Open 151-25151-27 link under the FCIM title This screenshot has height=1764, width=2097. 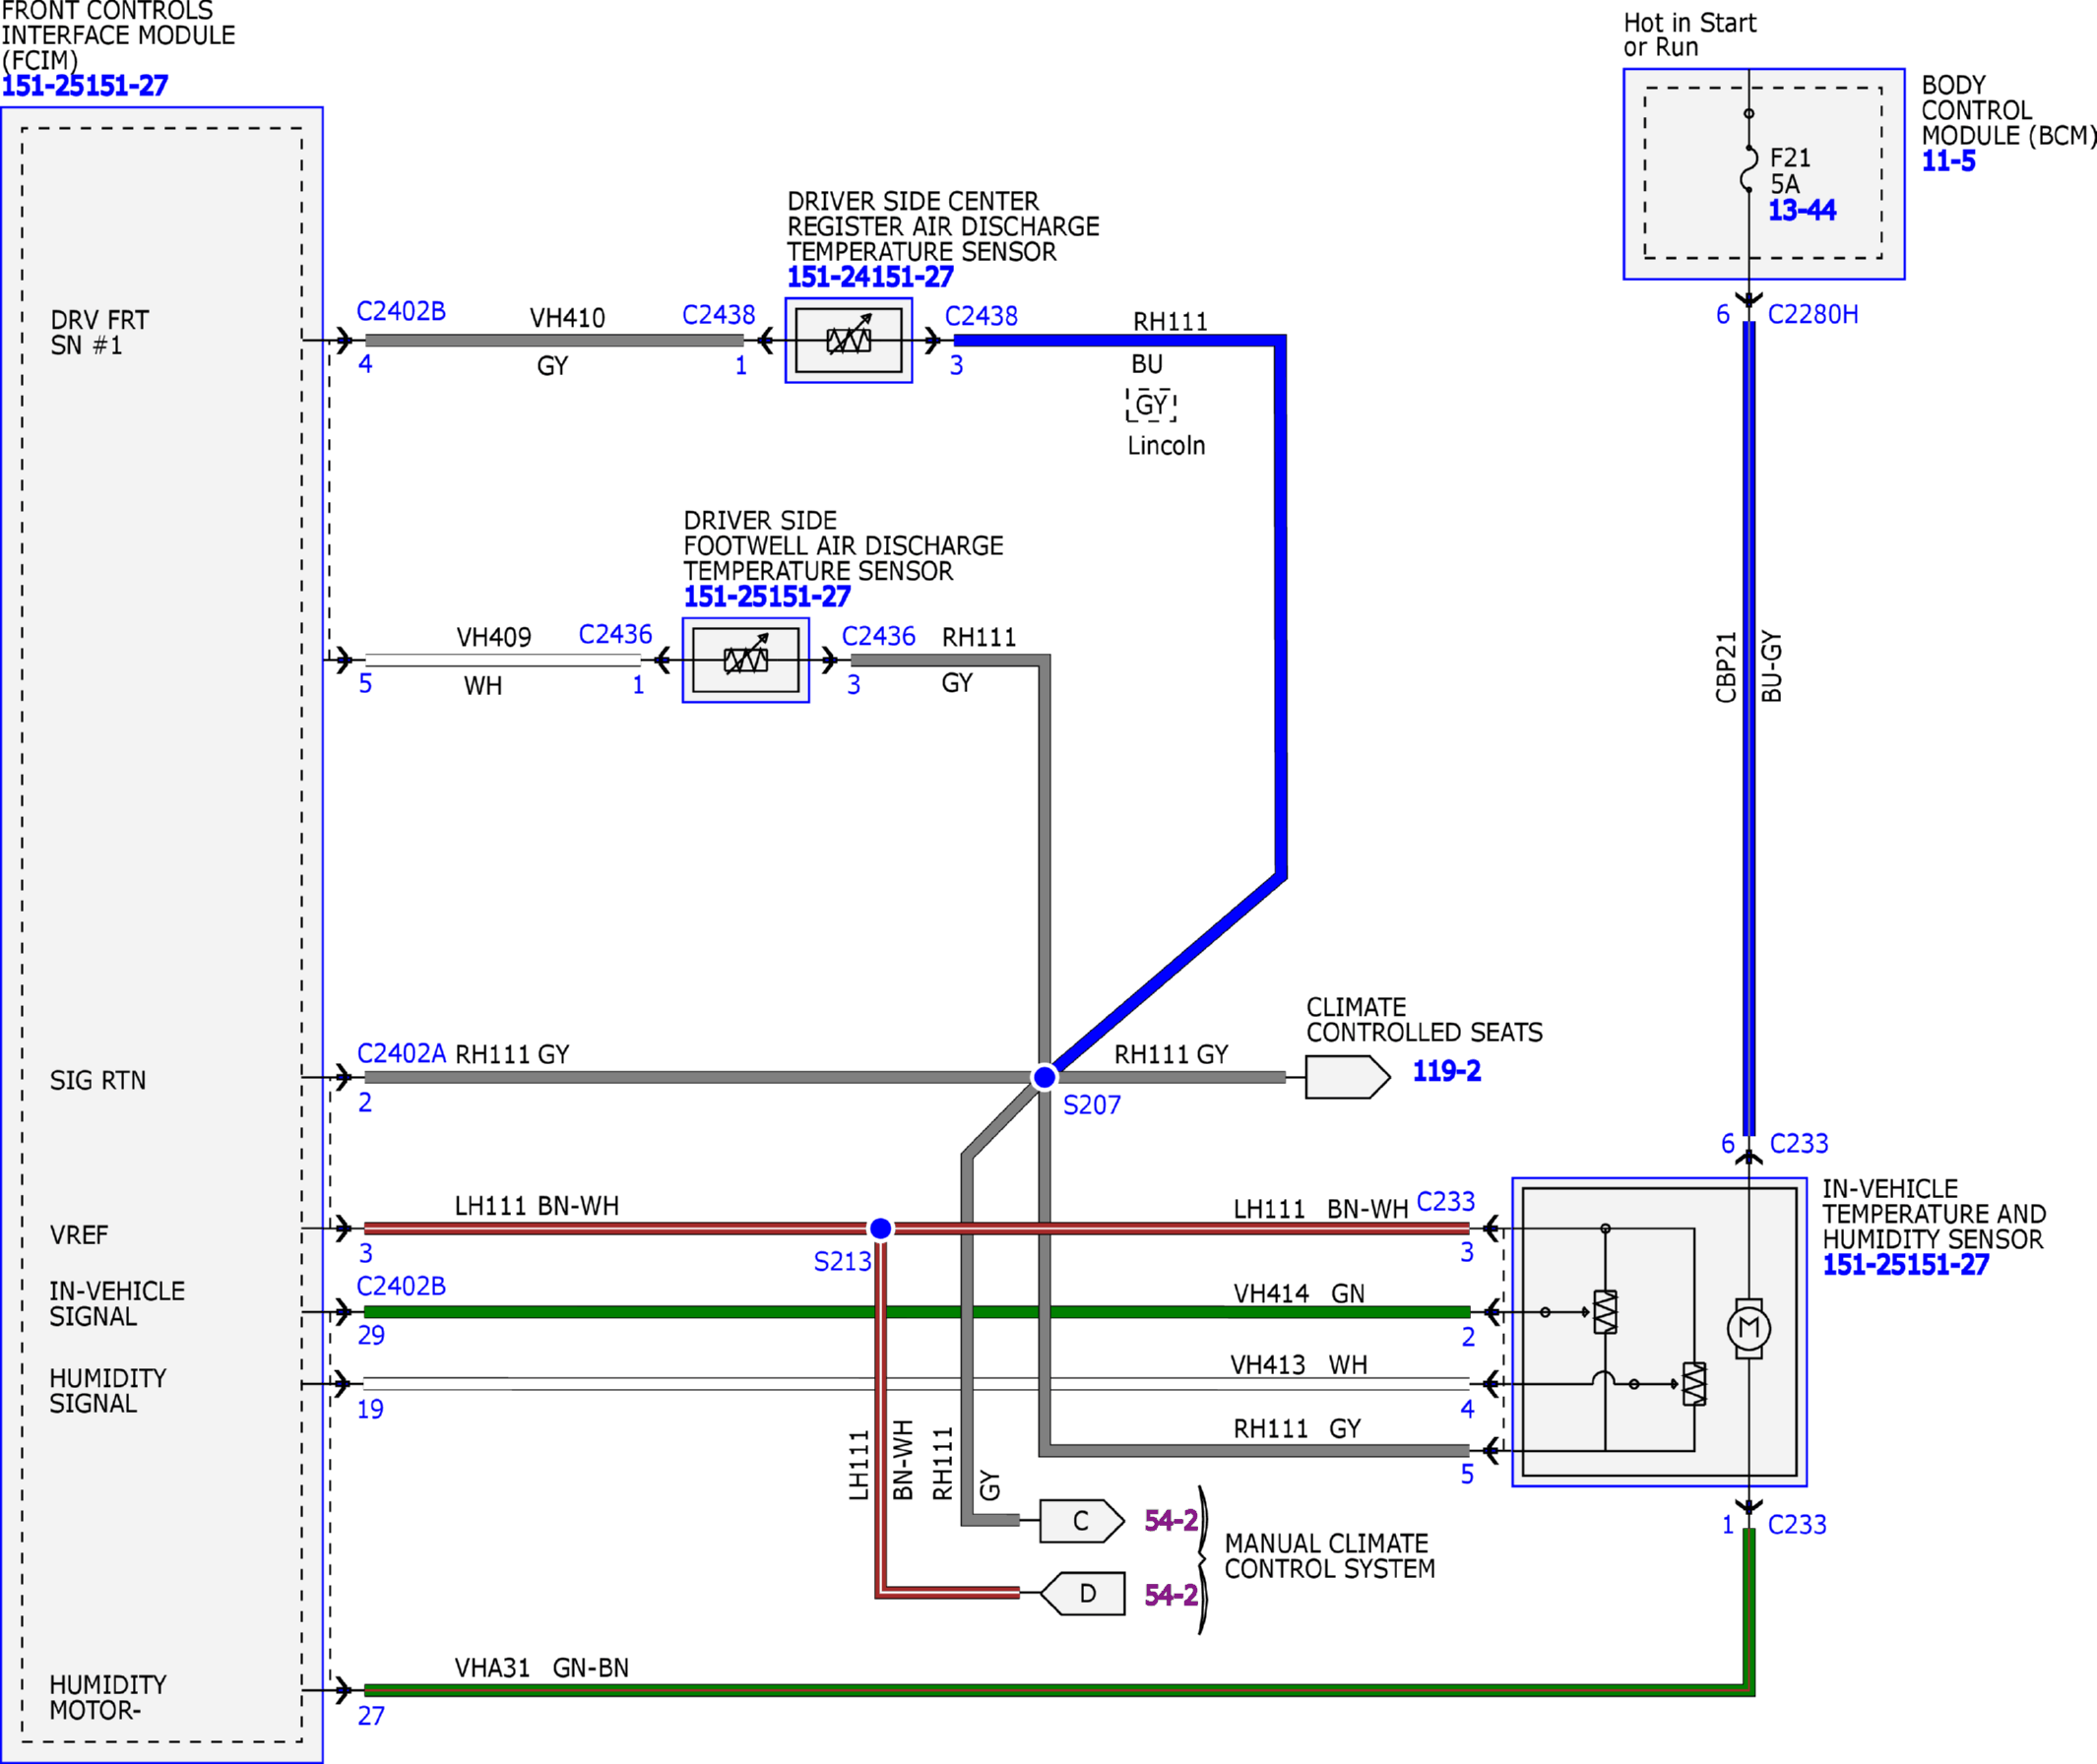tap(85, 86)
